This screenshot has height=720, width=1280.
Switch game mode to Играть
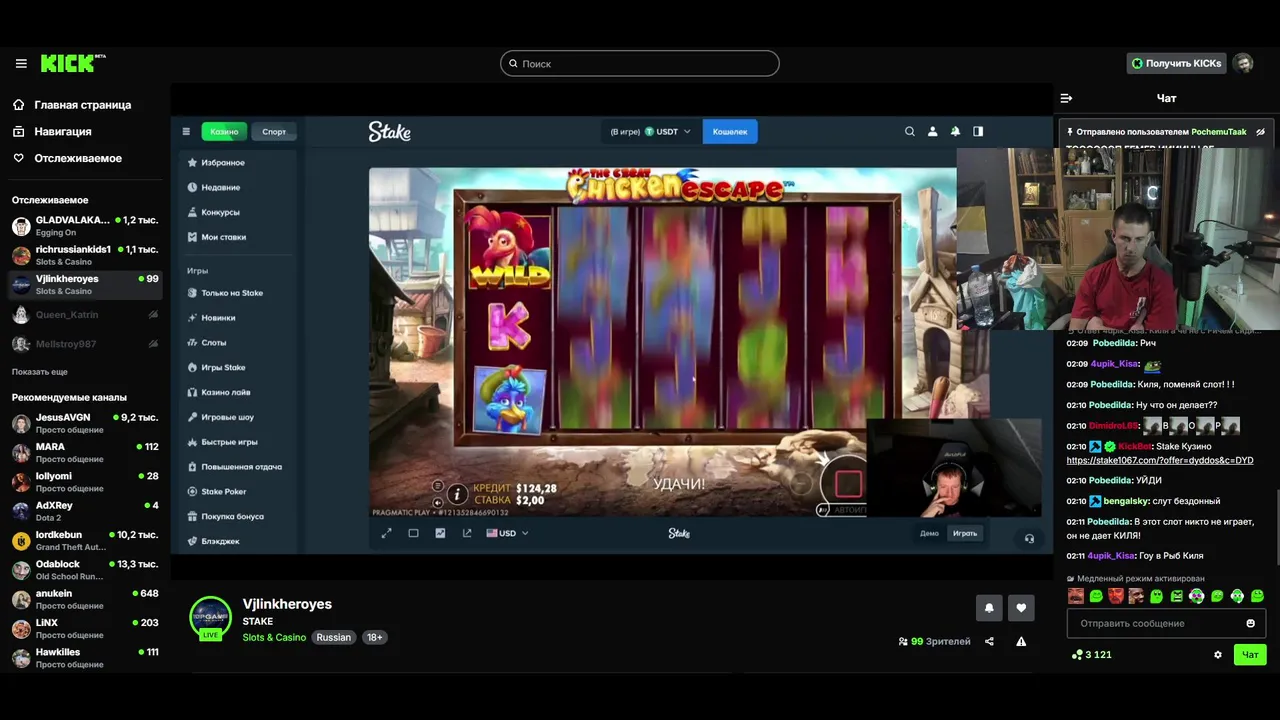[965, 533]
